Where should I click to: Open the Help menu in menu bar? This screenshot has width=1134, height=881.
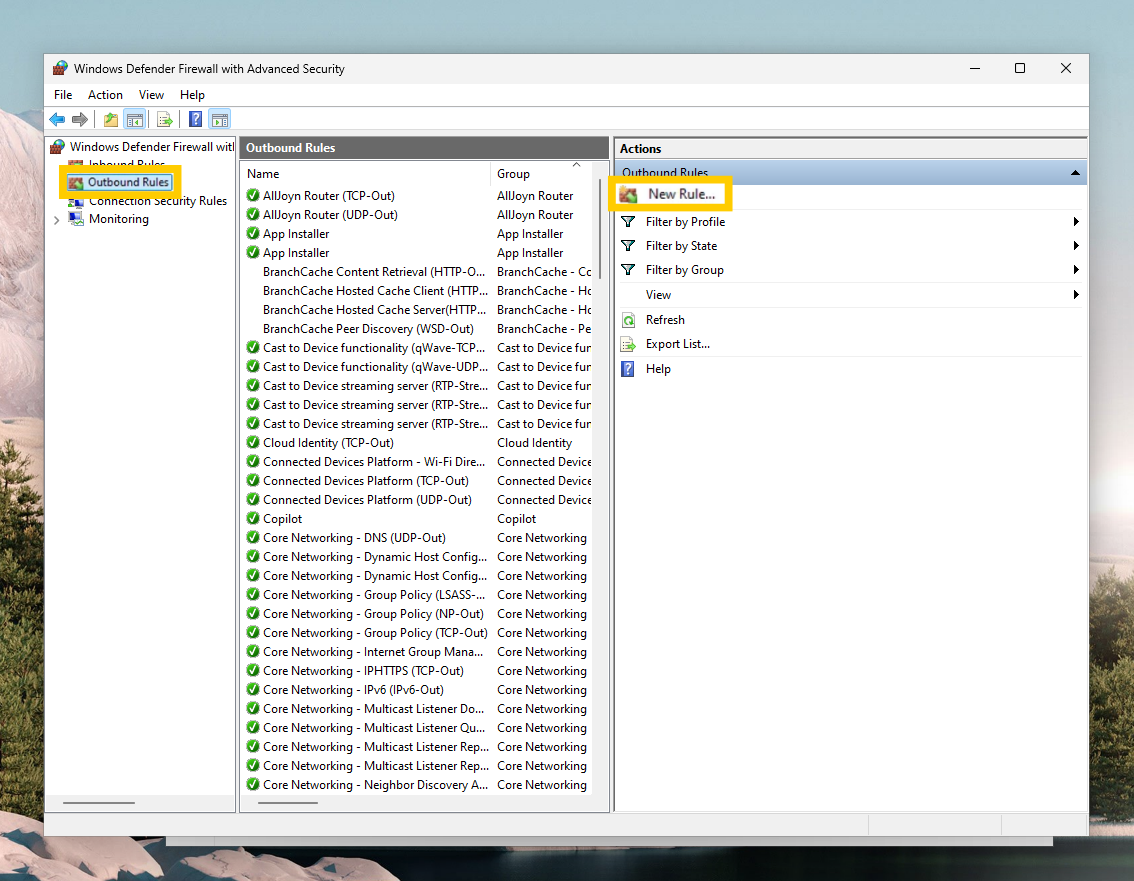tap(192, 95)
